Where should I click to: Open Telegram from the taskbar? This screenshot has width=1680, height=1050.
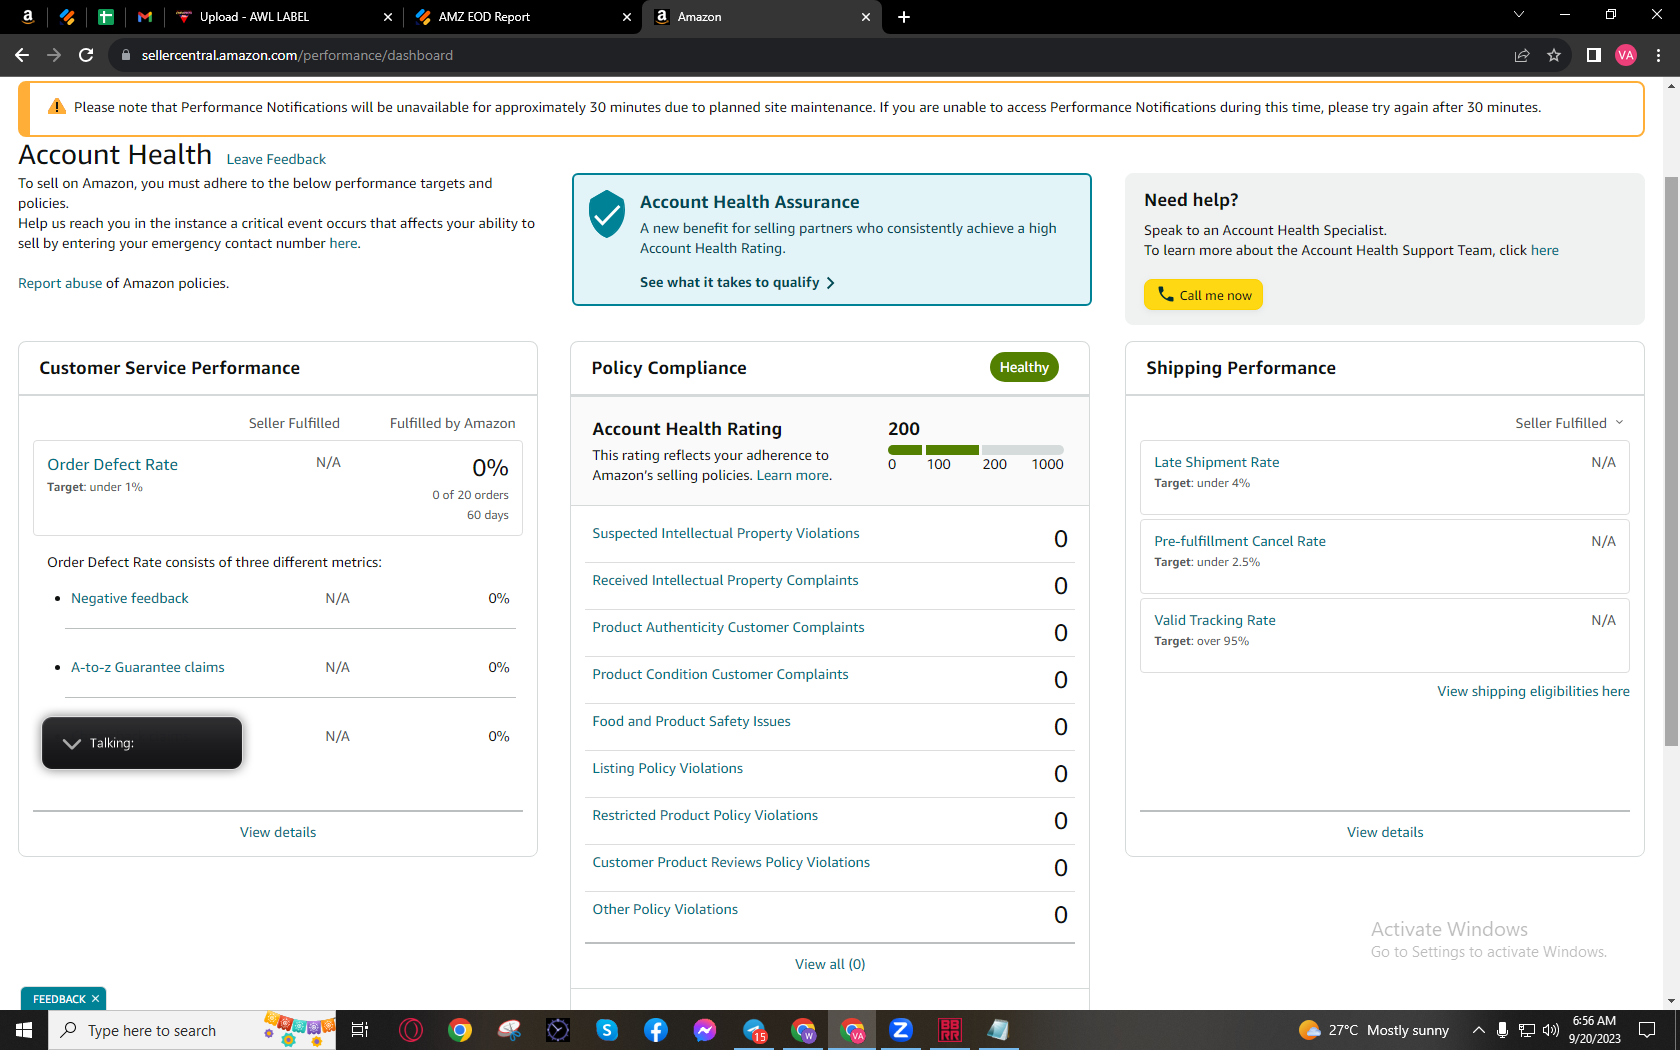pyautogui.click(x=754, y=1030)
